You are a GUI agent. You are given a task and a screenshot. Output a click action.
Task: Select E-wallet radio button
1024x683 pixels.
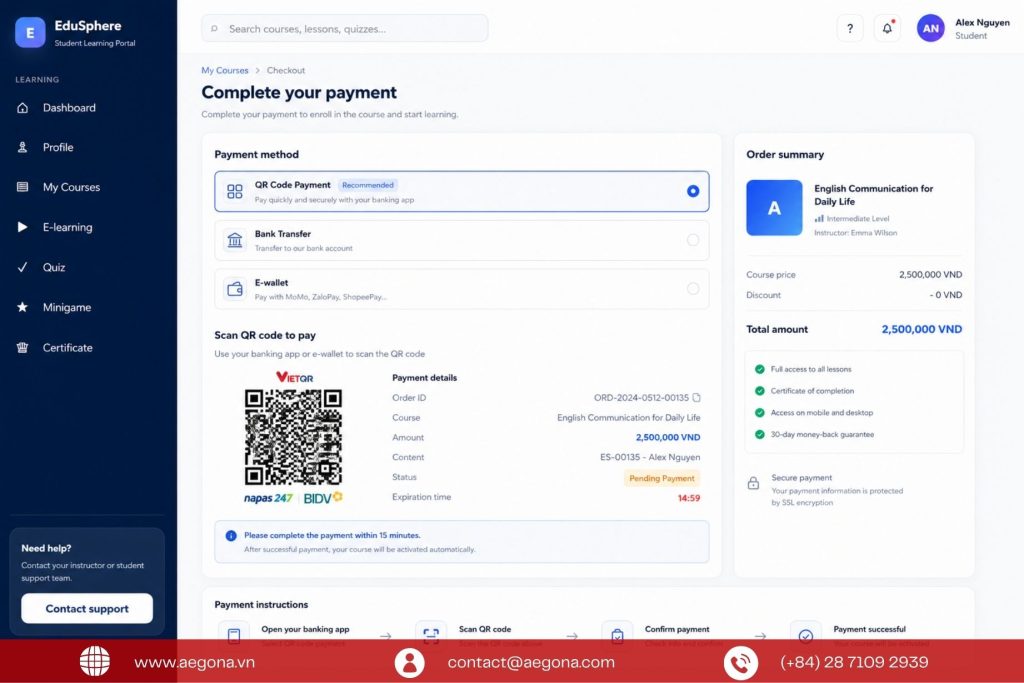coord(693,289)
